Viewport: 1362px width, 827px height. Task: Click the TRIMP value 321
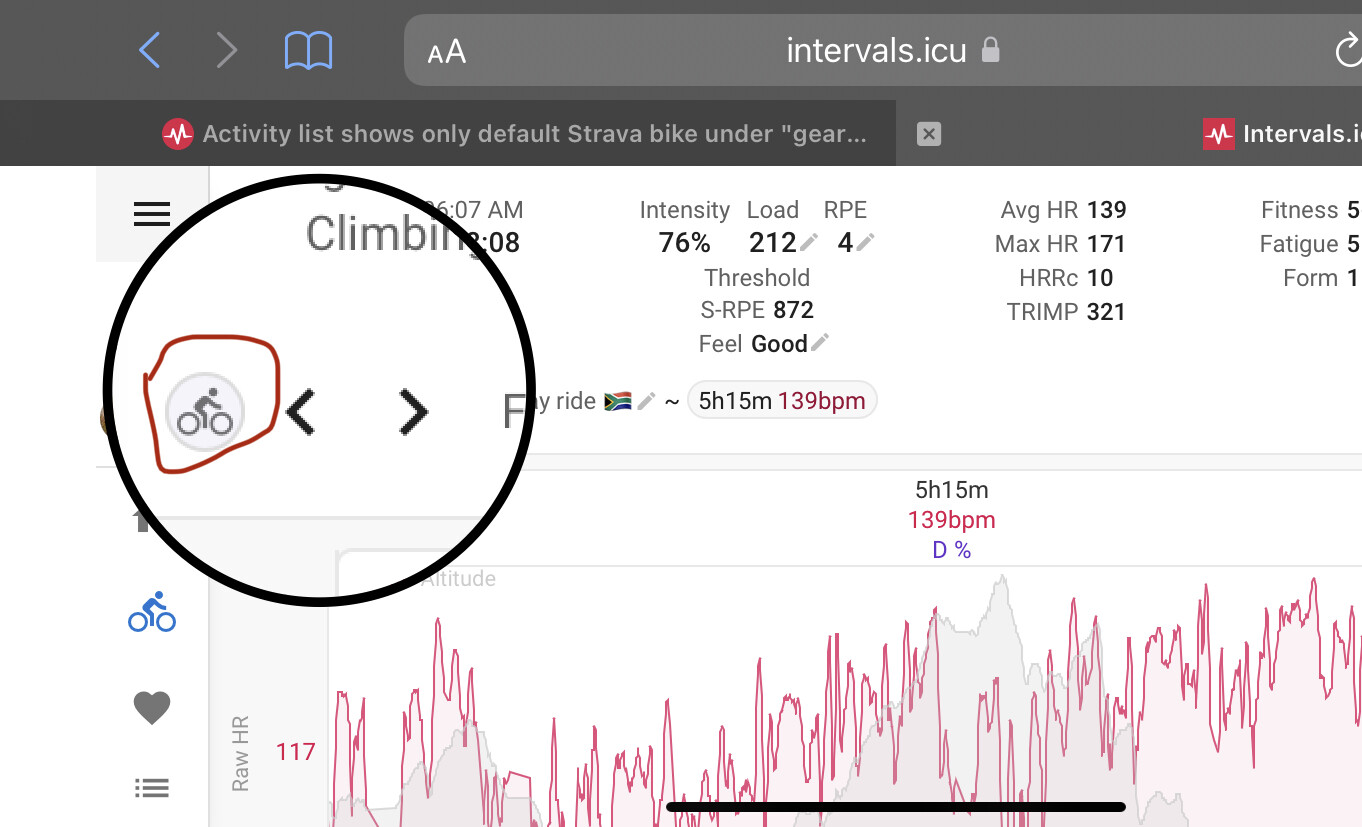coord(1106,312)
